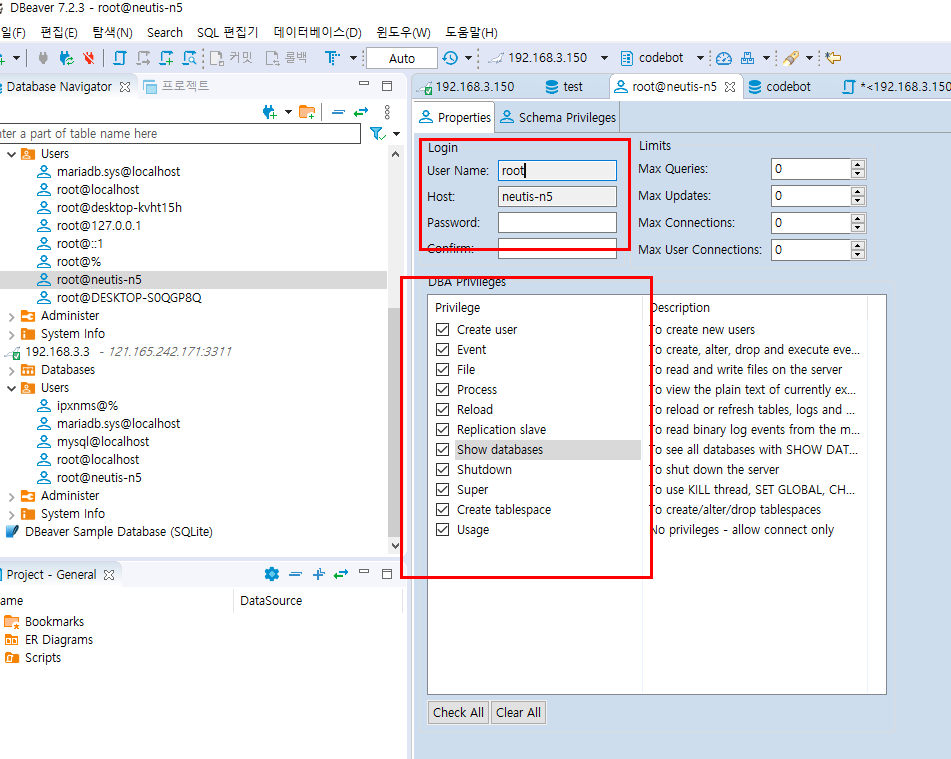The image size is (951, 759).
Task: Create new folder in Database Navigator
Action: coord(307,112)
